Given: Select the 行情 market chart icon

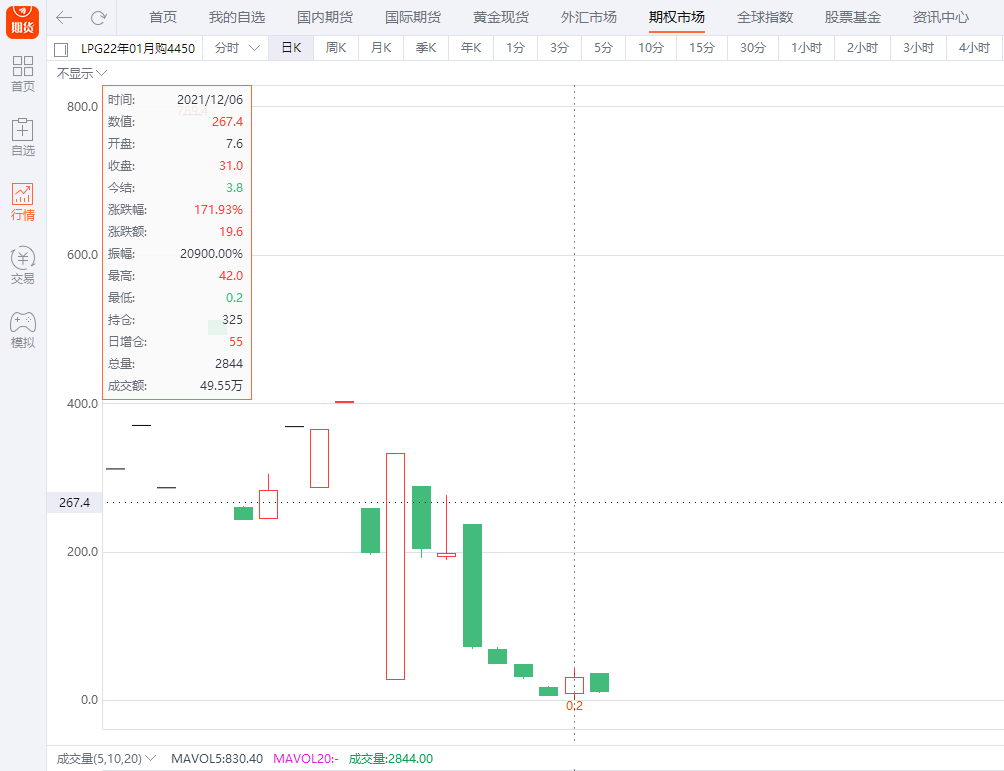Looking at the screenshot, I should coord(22,201).
